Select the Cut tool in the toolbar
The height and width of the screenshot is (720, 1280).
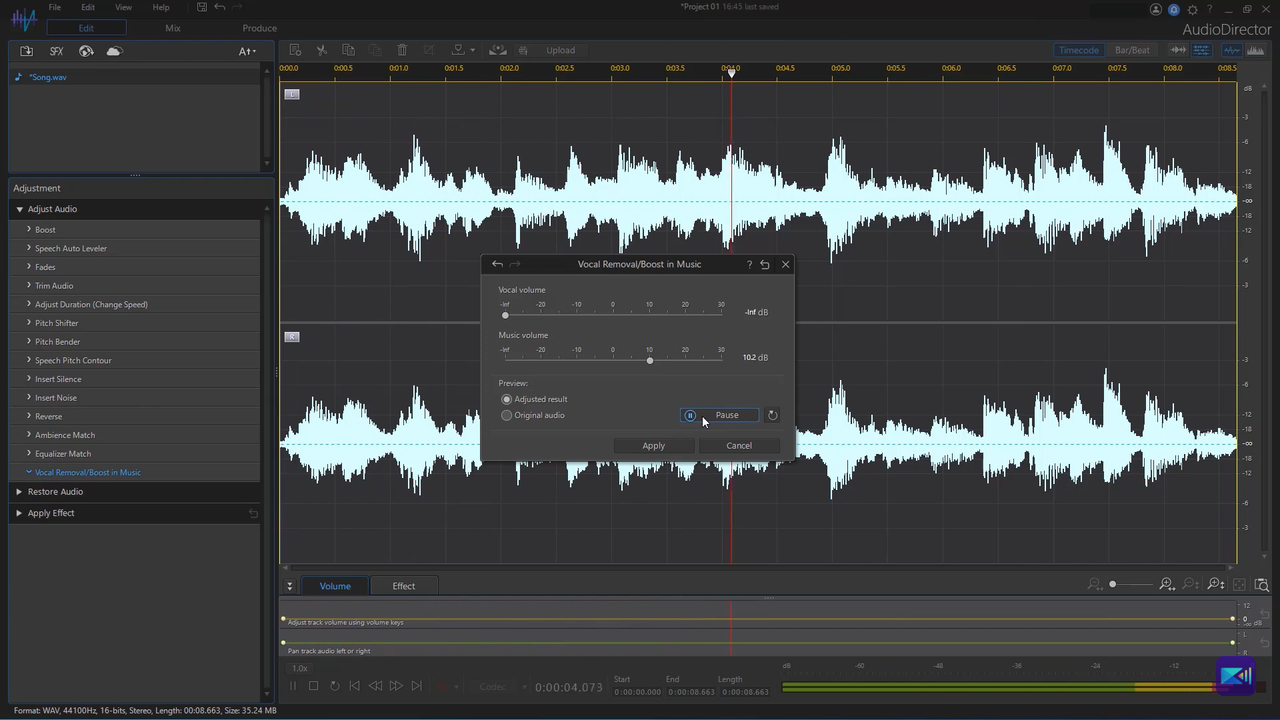point(321,50)
